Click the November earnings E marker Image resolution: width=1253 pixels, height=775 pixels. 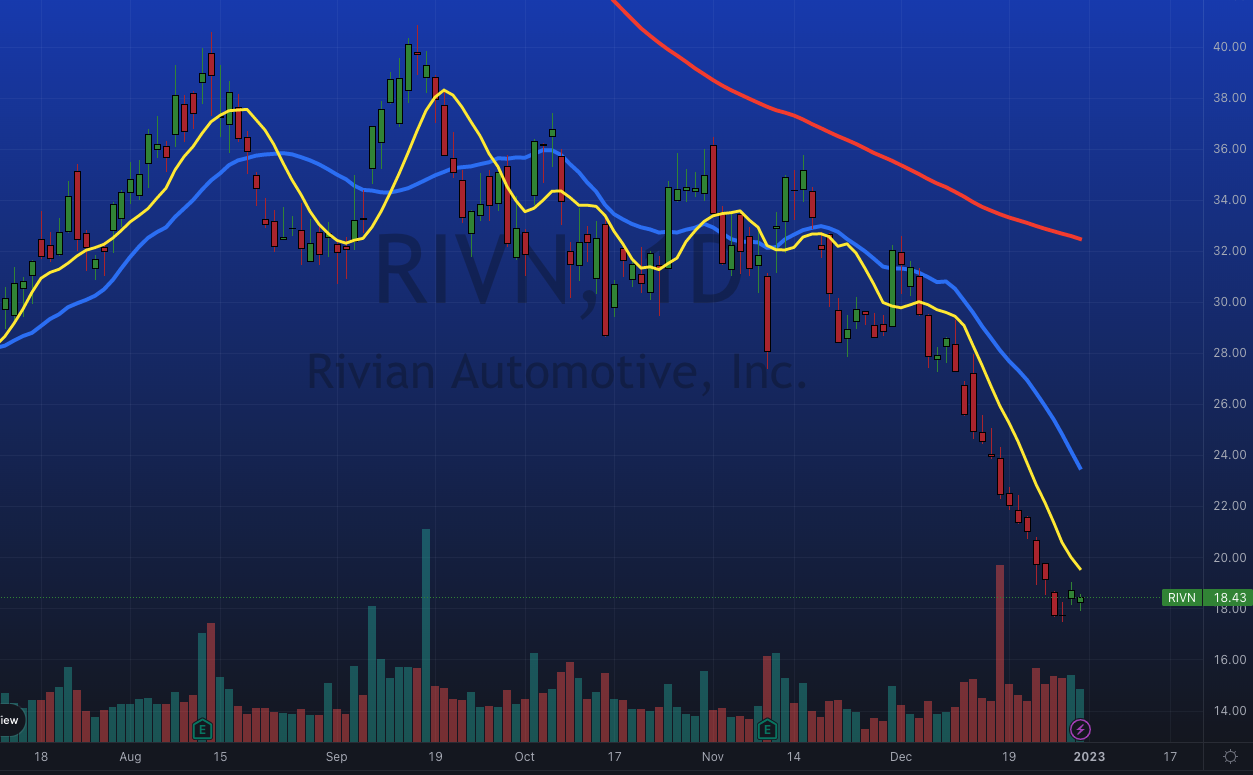click(x=767, y=729)
